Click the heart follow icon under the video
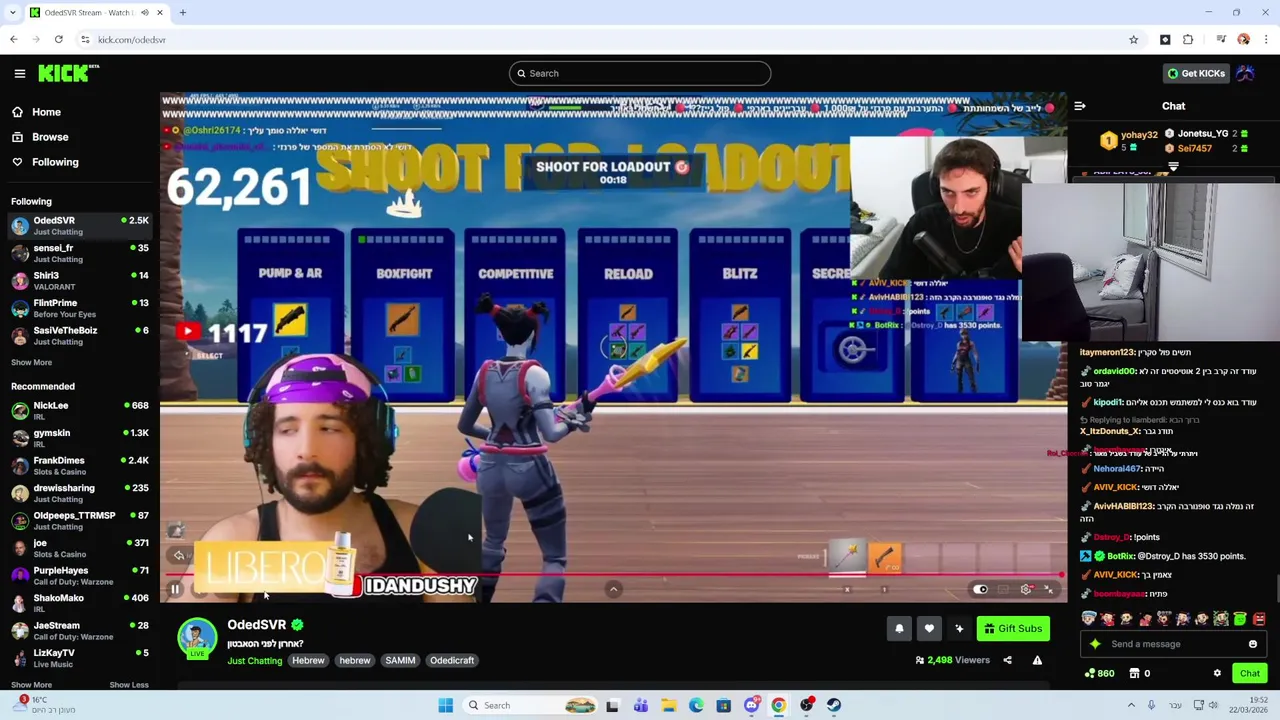 point(929,629)
